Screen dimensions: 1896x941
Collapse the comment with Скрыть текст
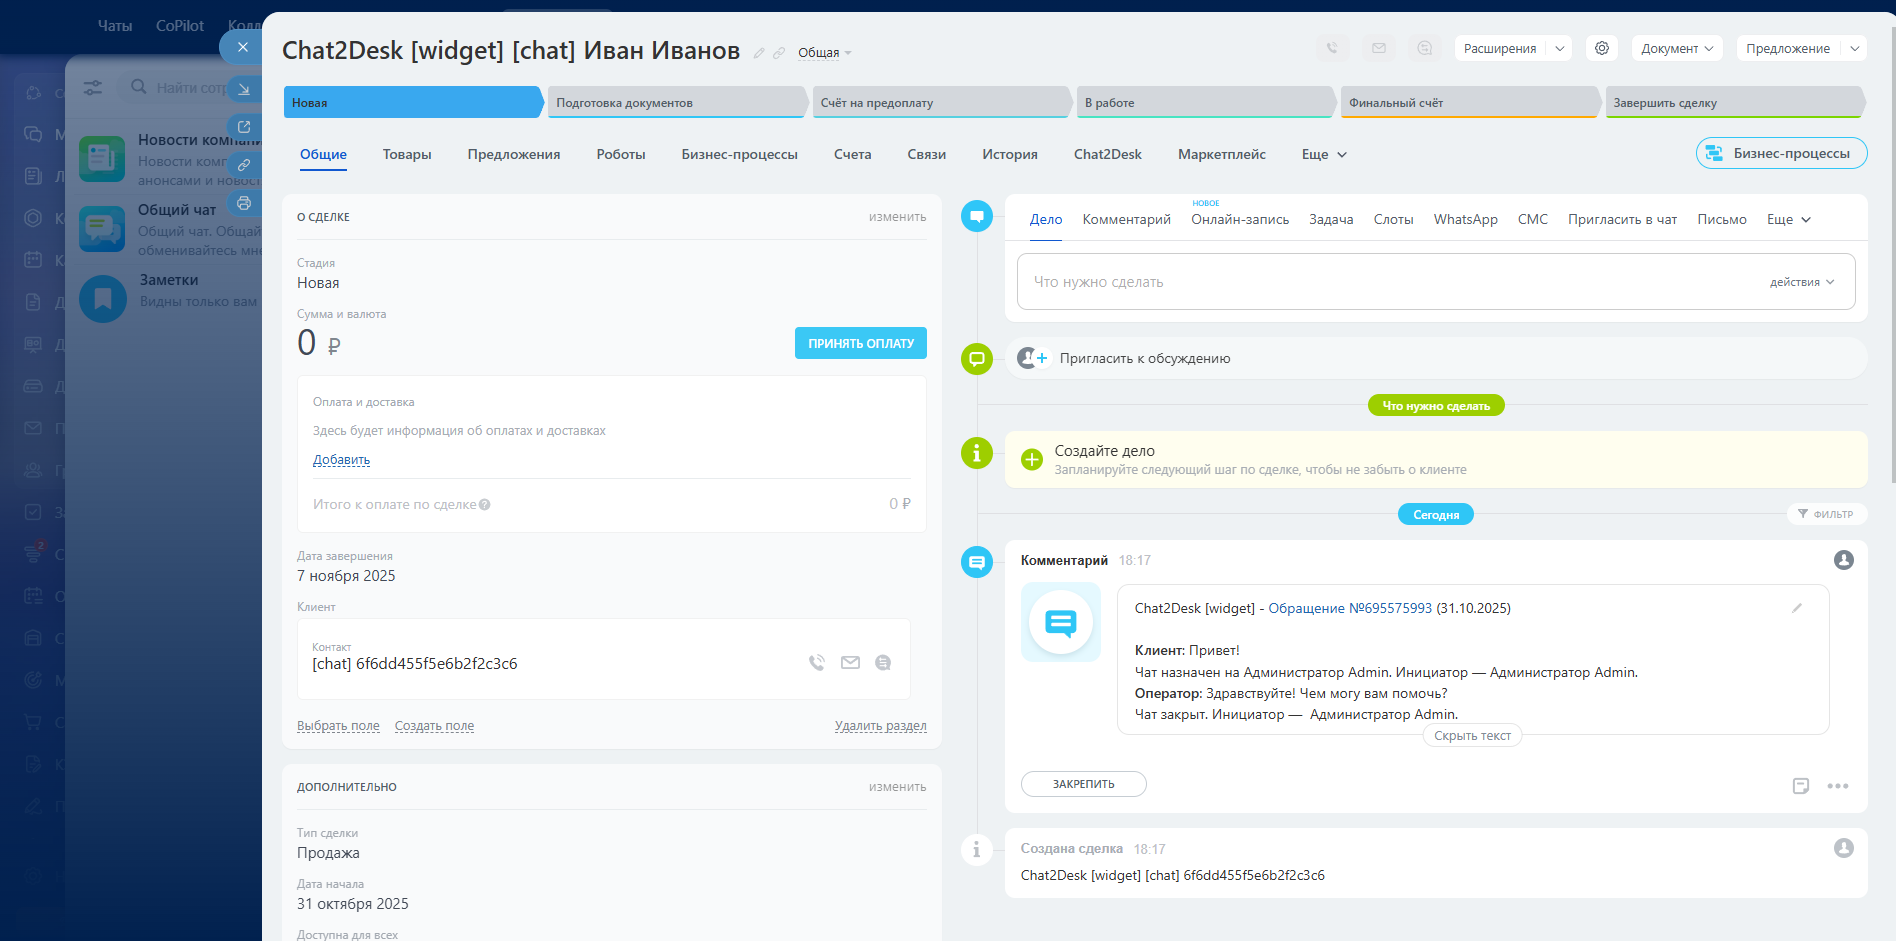1472,736
